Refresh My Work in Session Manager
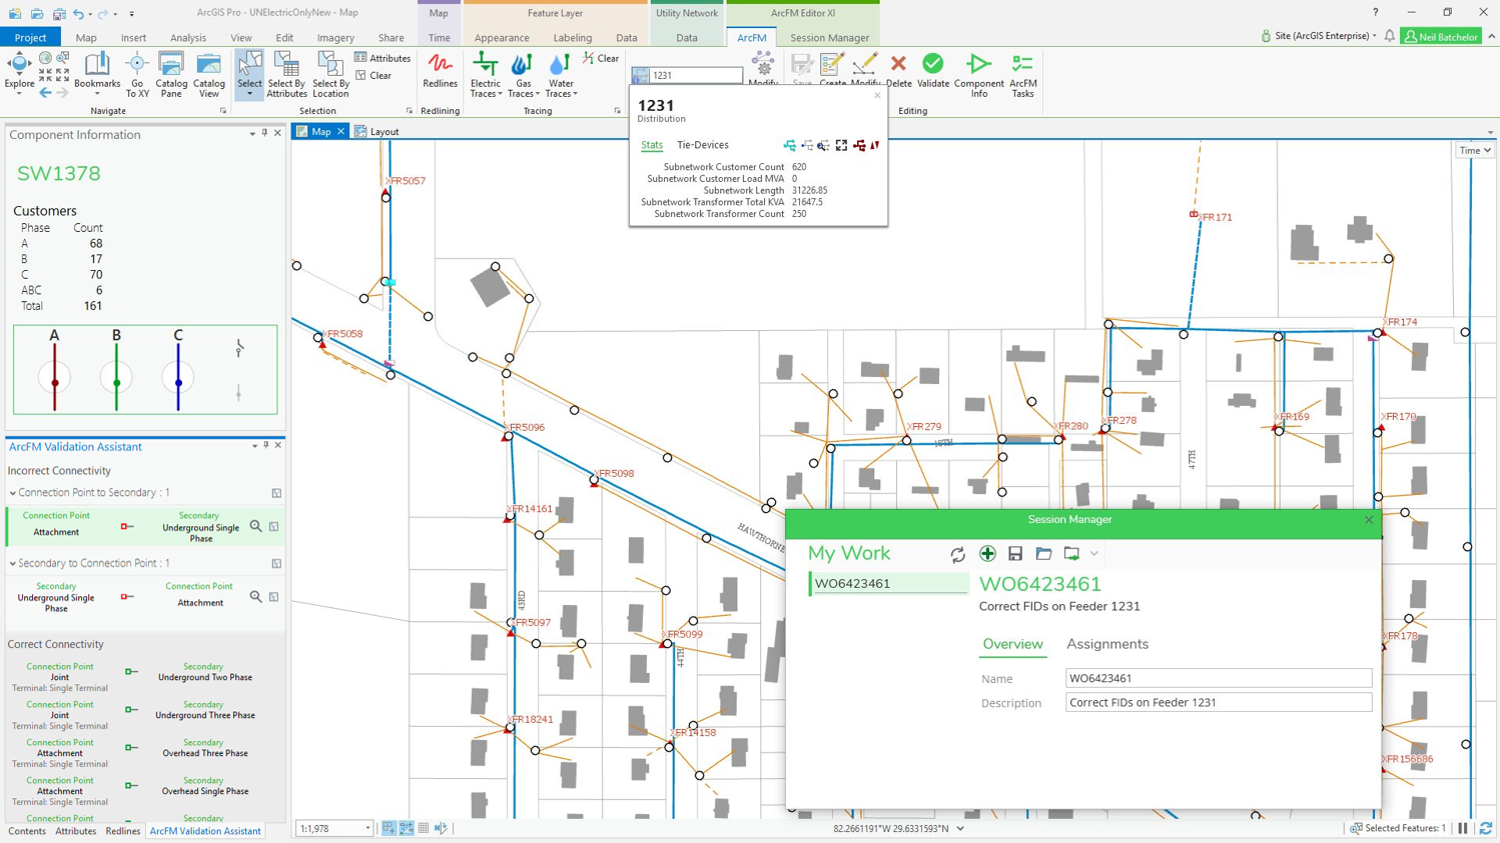1500x843 pixels. 957,553
